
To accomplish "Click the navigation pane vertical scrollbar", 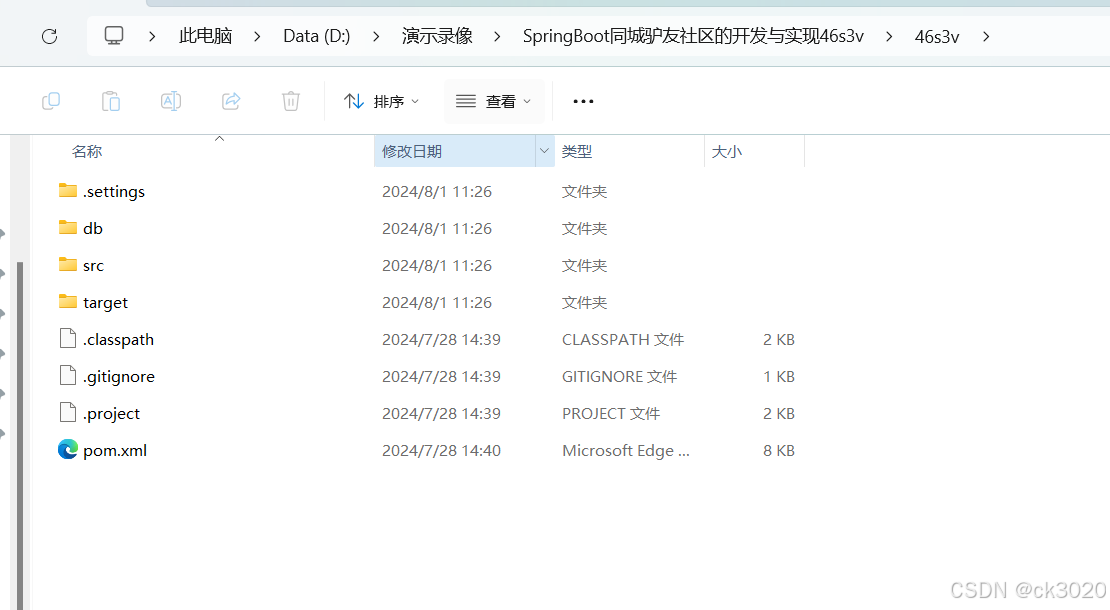I will point(20,435).
